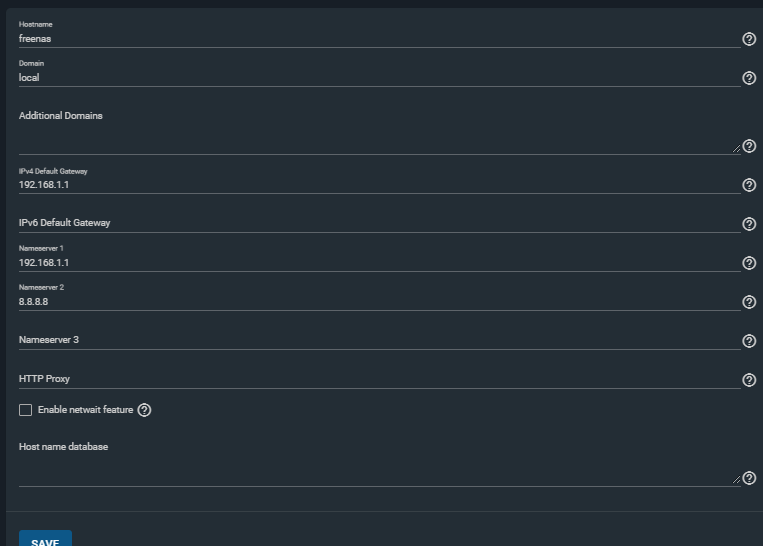Screen dimensions: 763x546
Task: Open Nameserver 1 help icon
Action: pos(749,263)
